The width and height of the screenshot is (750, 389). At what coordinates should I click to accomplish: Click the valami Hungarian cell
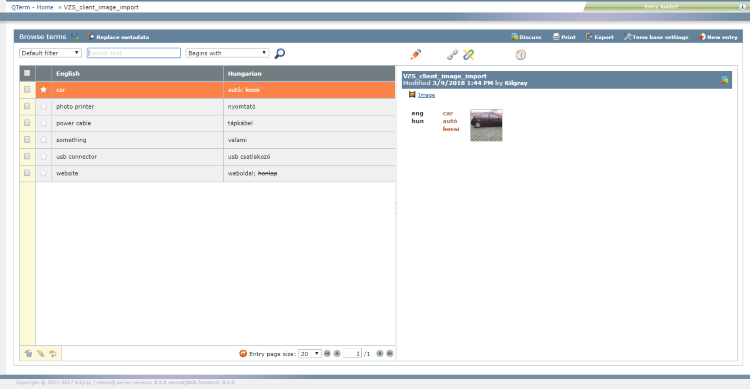coord(309,140)
